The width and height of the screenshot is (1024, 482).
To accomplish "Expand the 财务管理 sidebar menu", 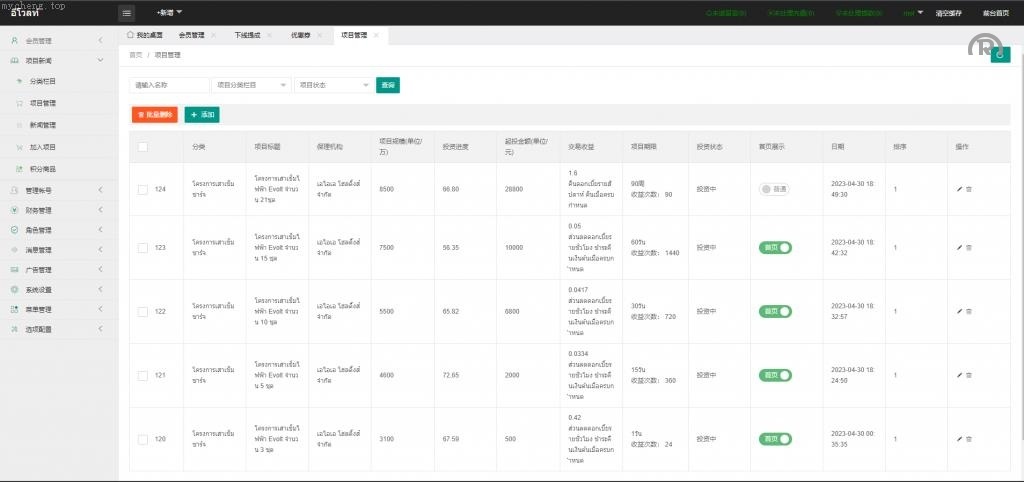I will click(59, 210).
